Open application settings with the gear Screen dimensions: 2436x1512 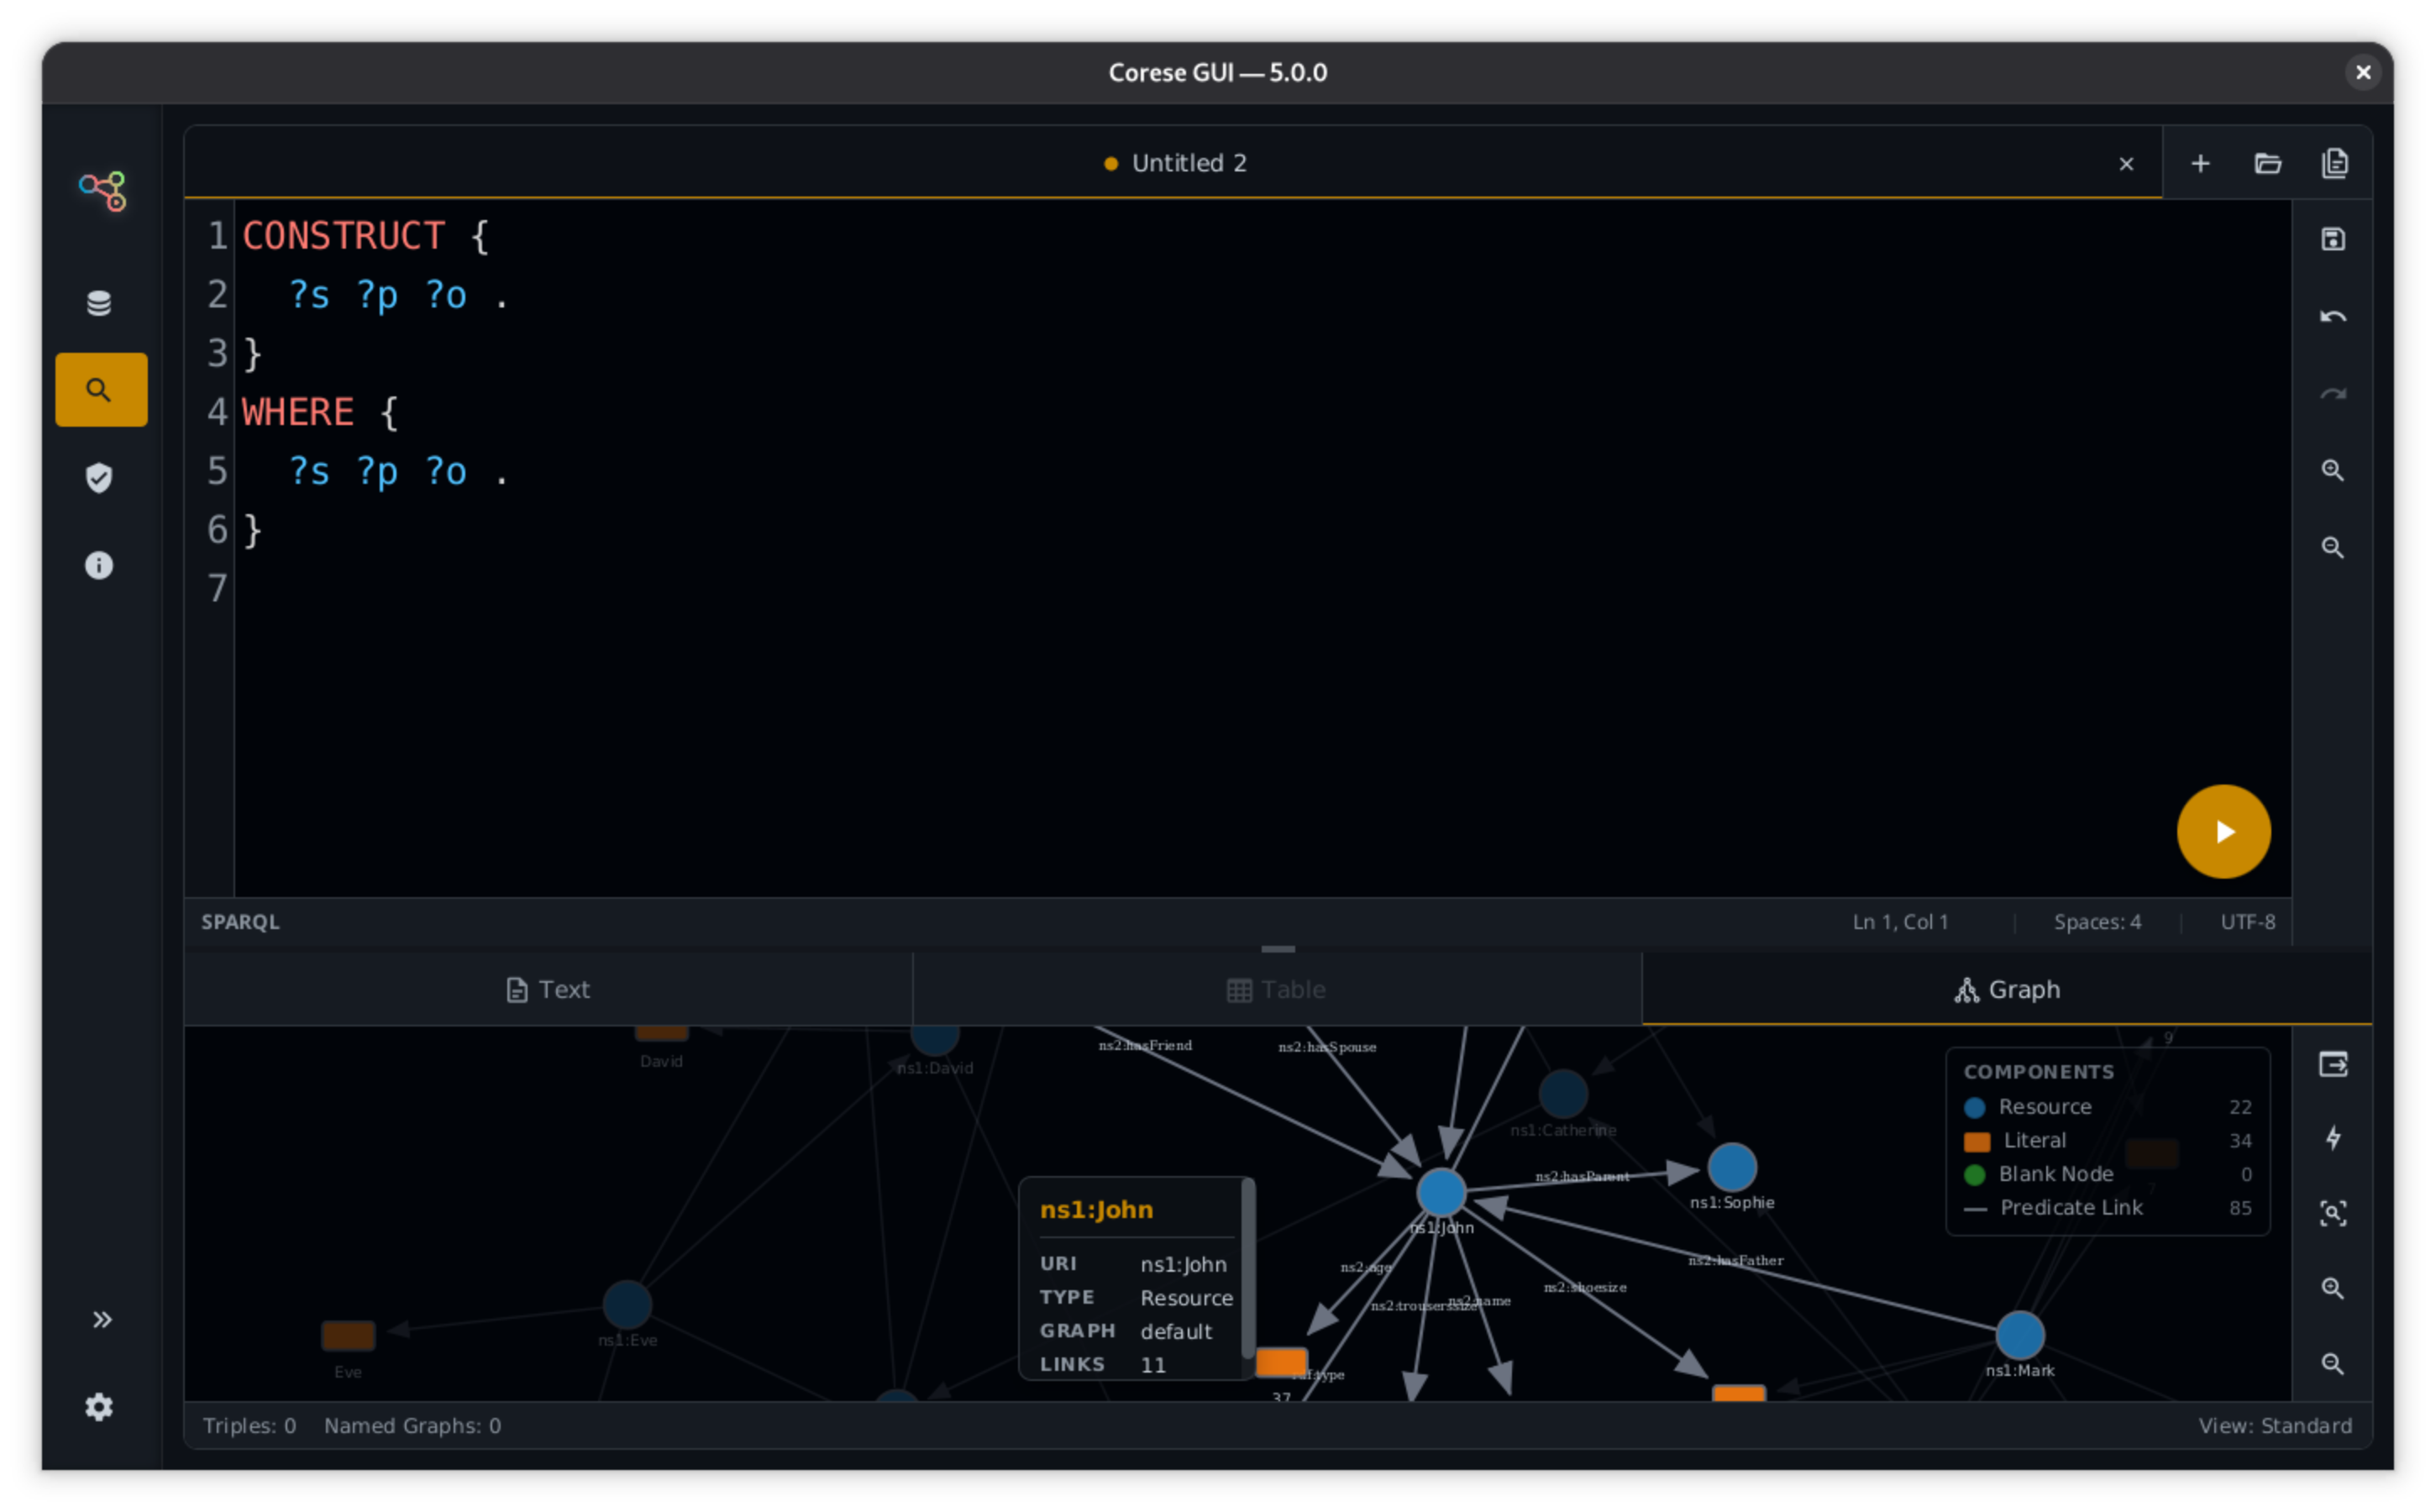(x=99, y=1407)
